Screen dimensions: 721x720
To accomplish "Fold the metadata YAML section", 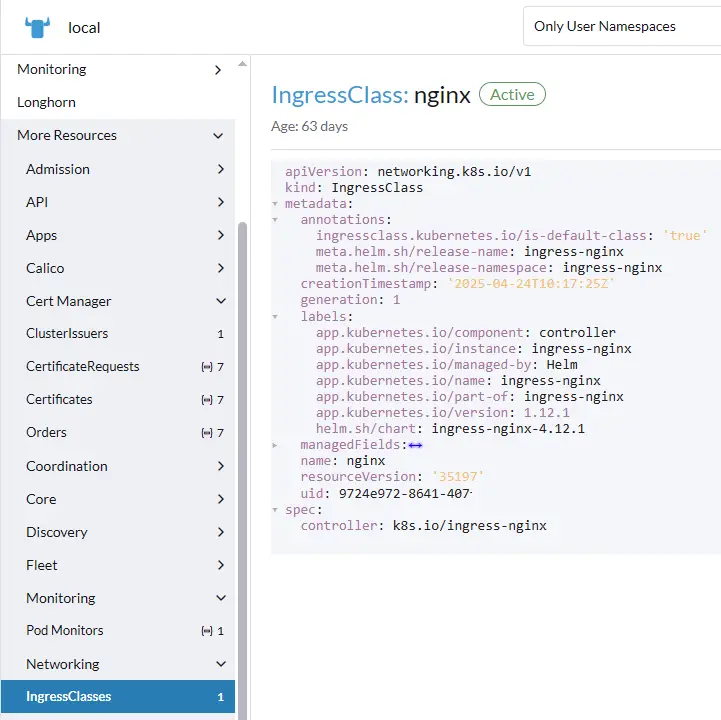I will click(275, 204).
